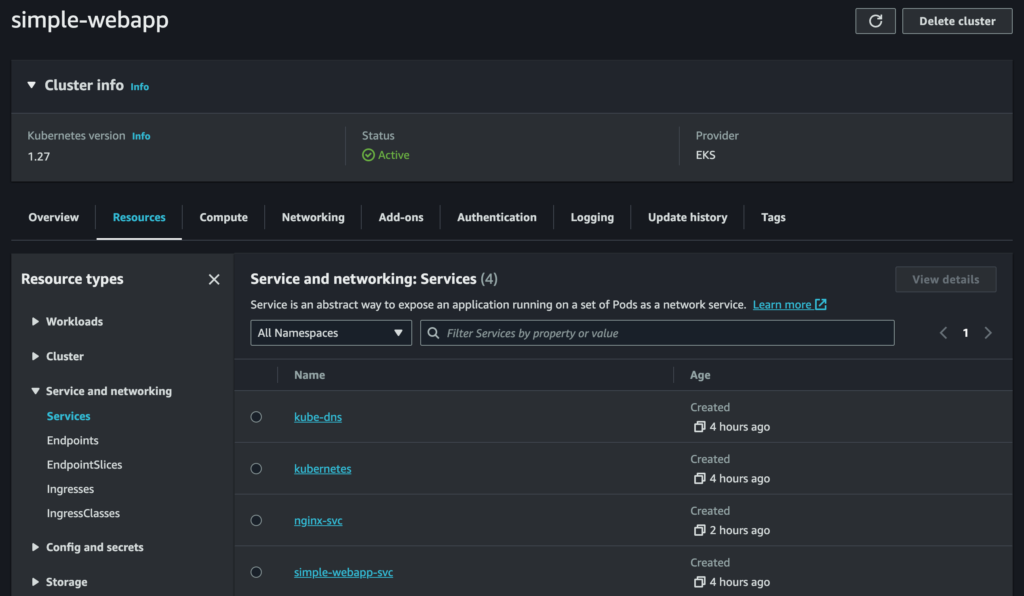Screen dimensions: 1024x596
Task: Click the copy icon beside simple-webapp-svc age
Action: pyautogui.click(x=699, y=582)
